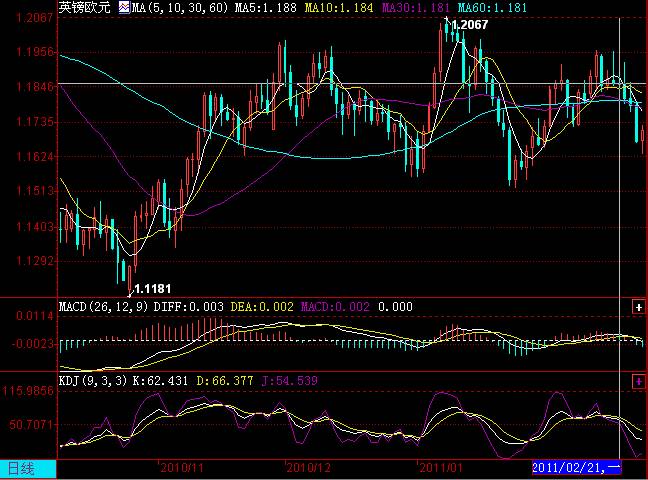
Task: Click the MACD(26,12,9) indicator label
Action: click(x=103, y=307)
